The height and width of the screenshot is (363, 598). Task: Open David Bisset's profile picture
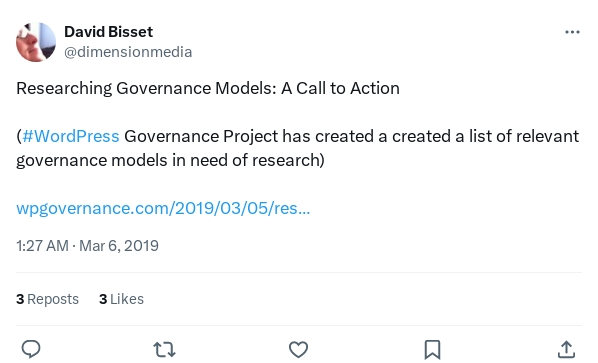click(x=36, y=42)
